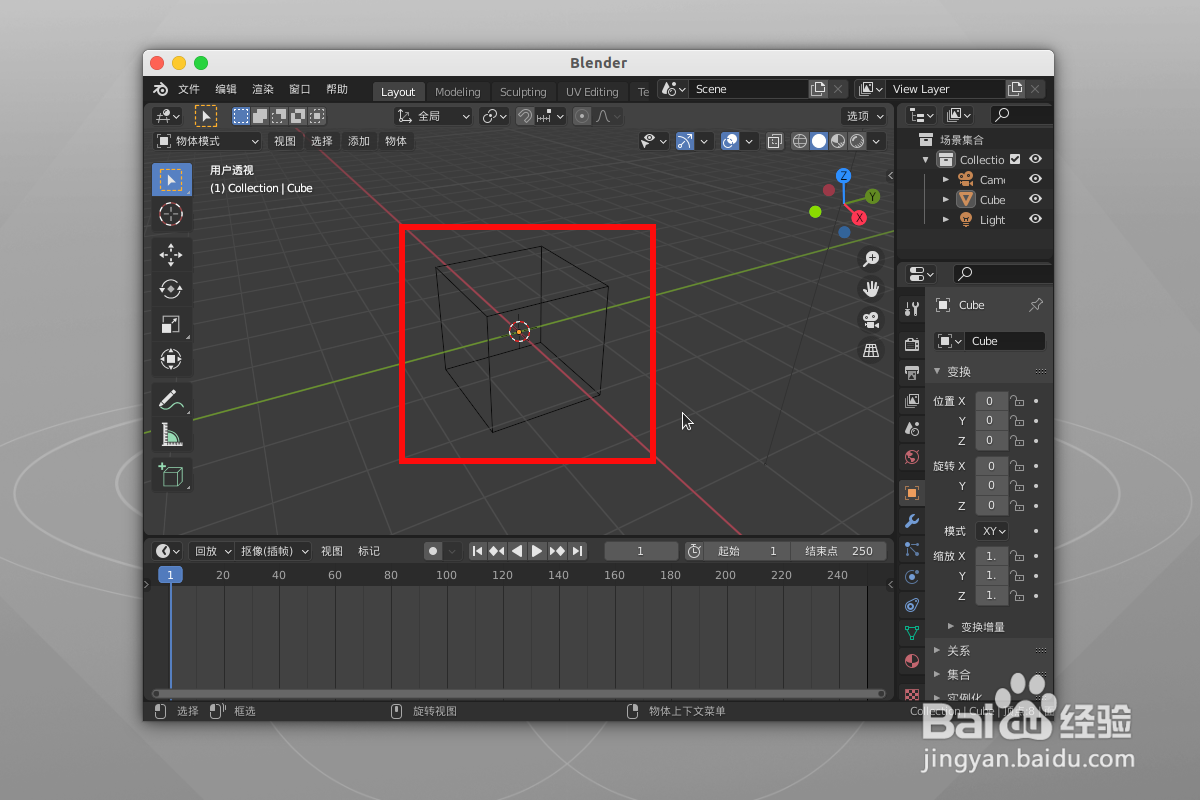Click the 旋转 X value field
This screenshot has width=1200, height=800.
990,465
